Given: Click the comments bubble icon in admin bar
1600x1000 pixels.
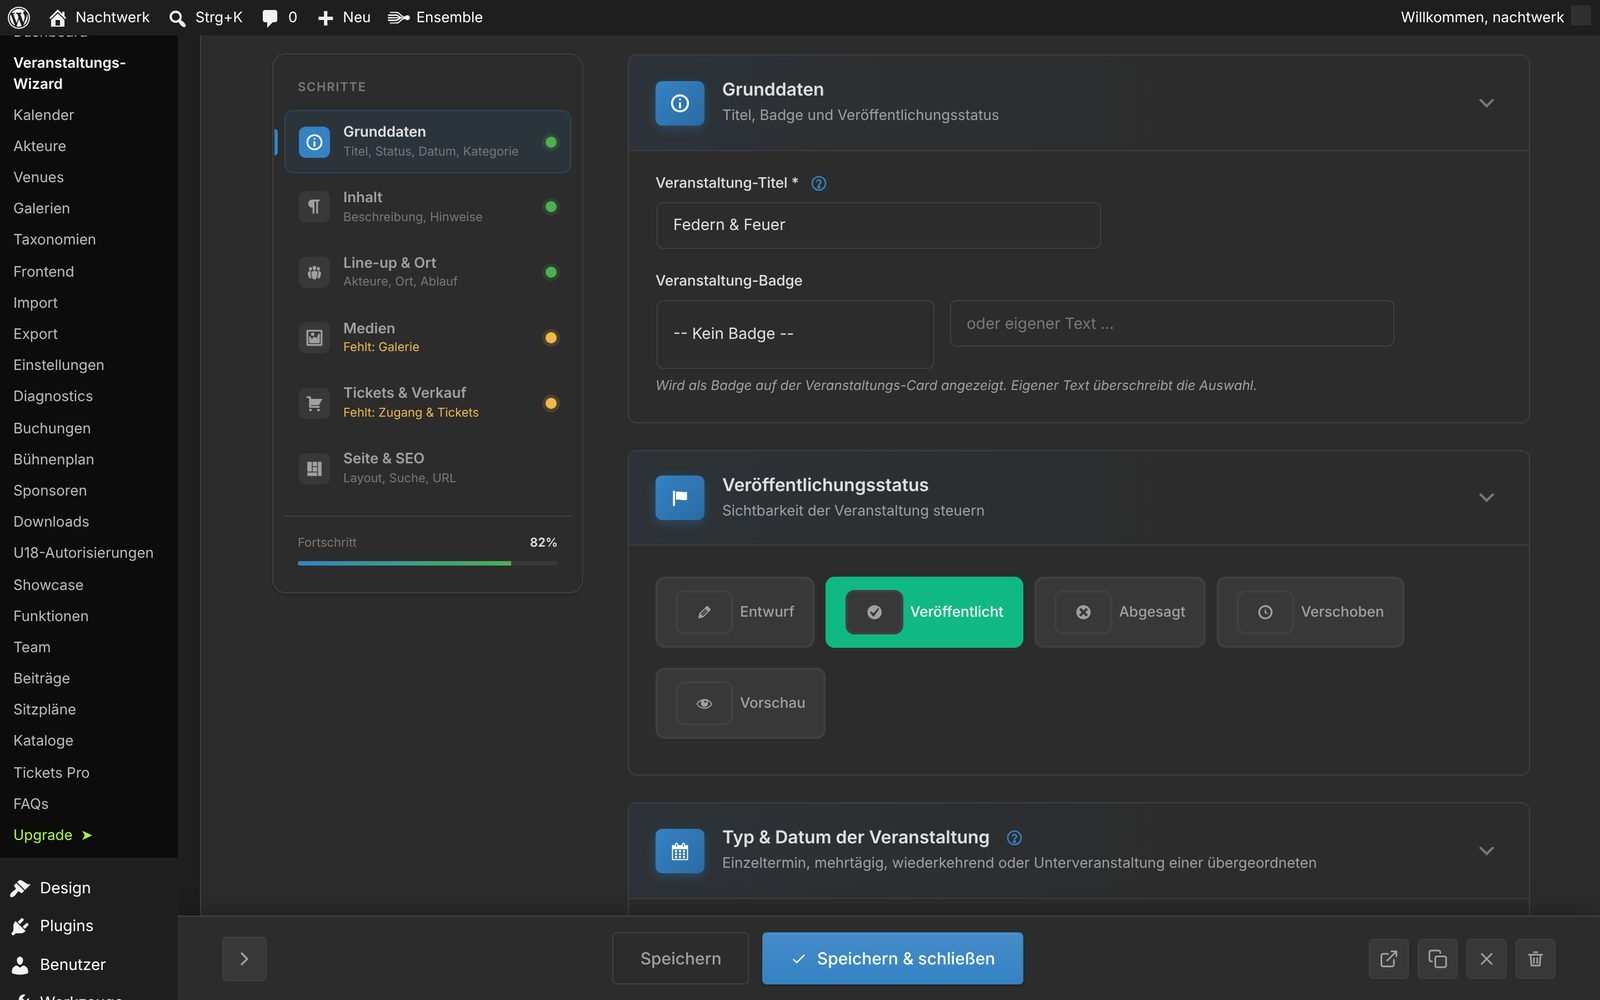Looking at the screenshot, I should click(x=270, y=17).
